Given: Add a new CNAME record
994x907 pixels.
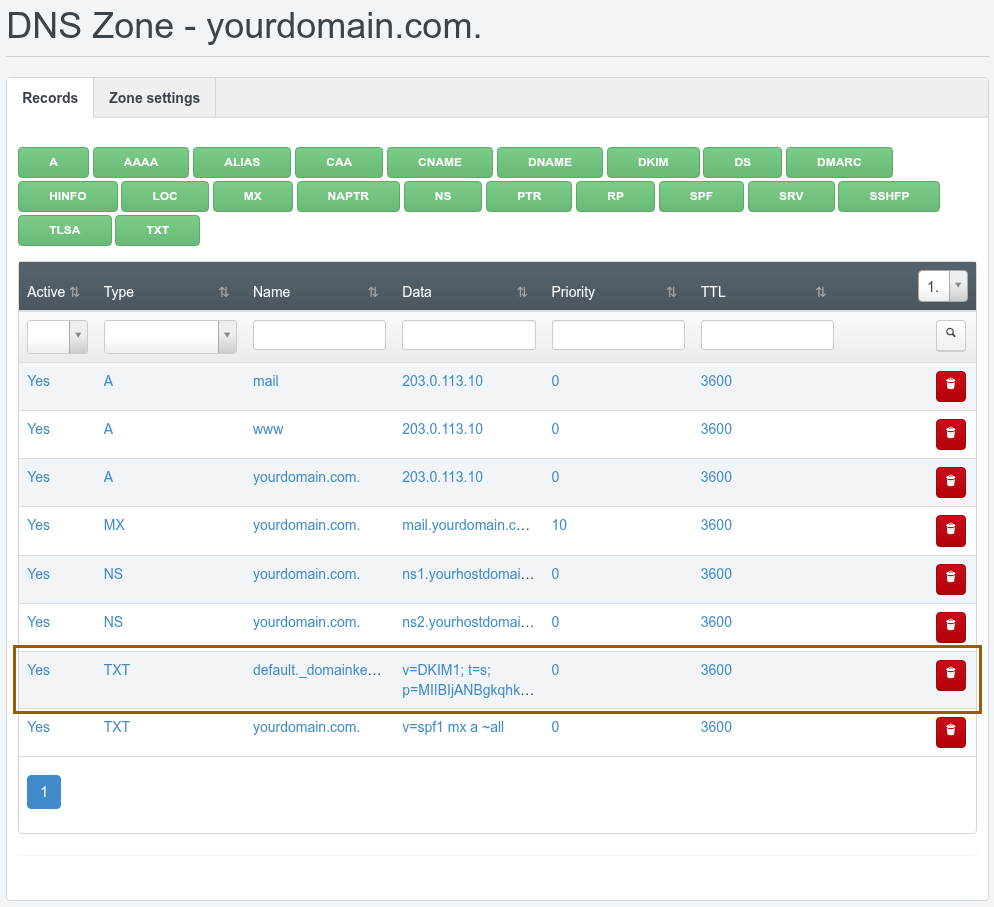Looking at the screenshot, I should click(440, 162).
